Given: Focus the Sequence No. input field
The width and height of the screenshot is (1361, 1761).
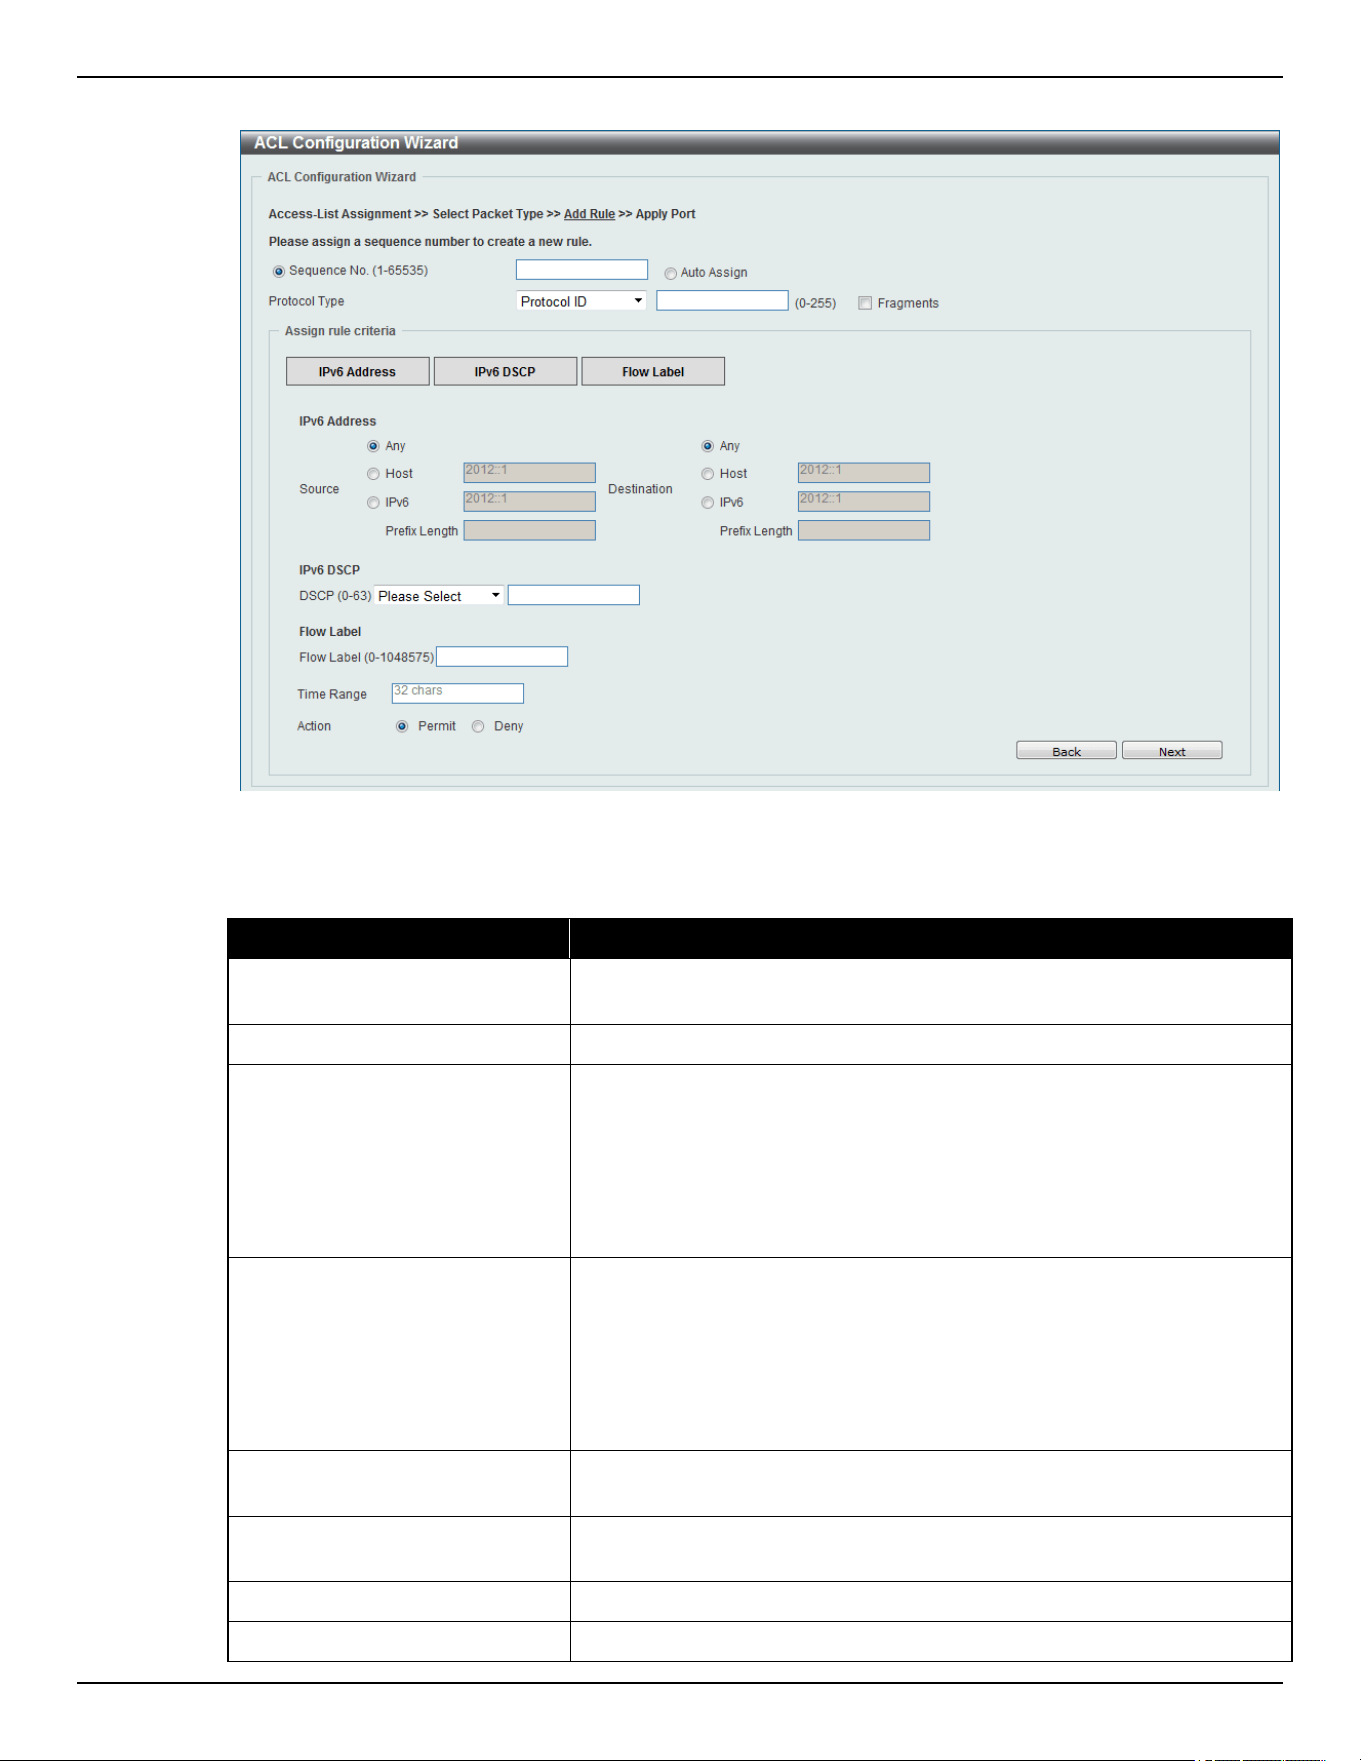Looking at the screenshot, I should (x=582, y=270).
